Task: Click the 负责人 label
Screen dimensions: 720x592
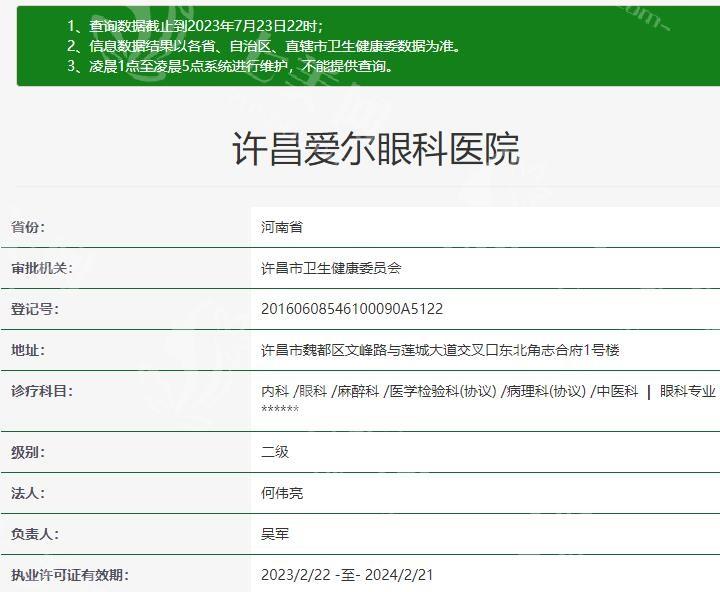Action: click(35, 534)
